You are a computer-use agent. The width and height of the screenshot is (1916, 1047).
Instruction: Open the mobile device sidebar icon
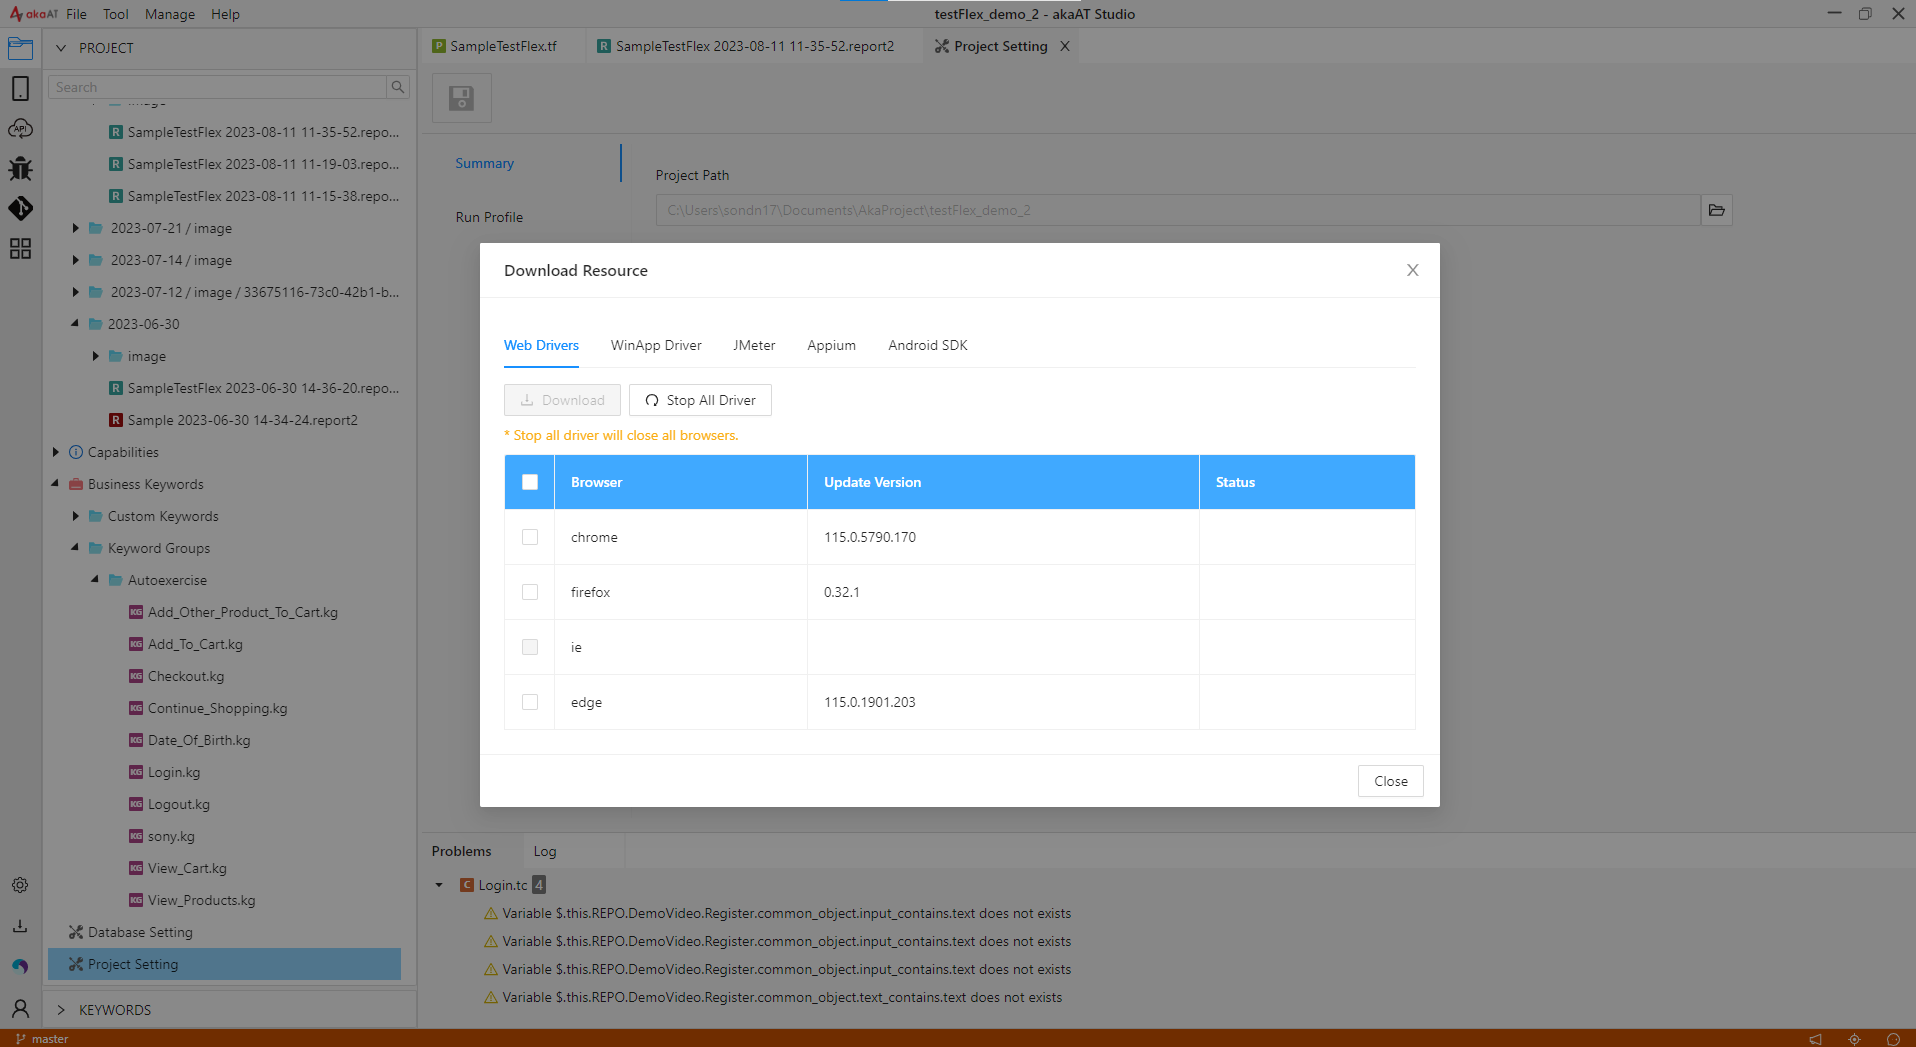[x=20, y=88]
